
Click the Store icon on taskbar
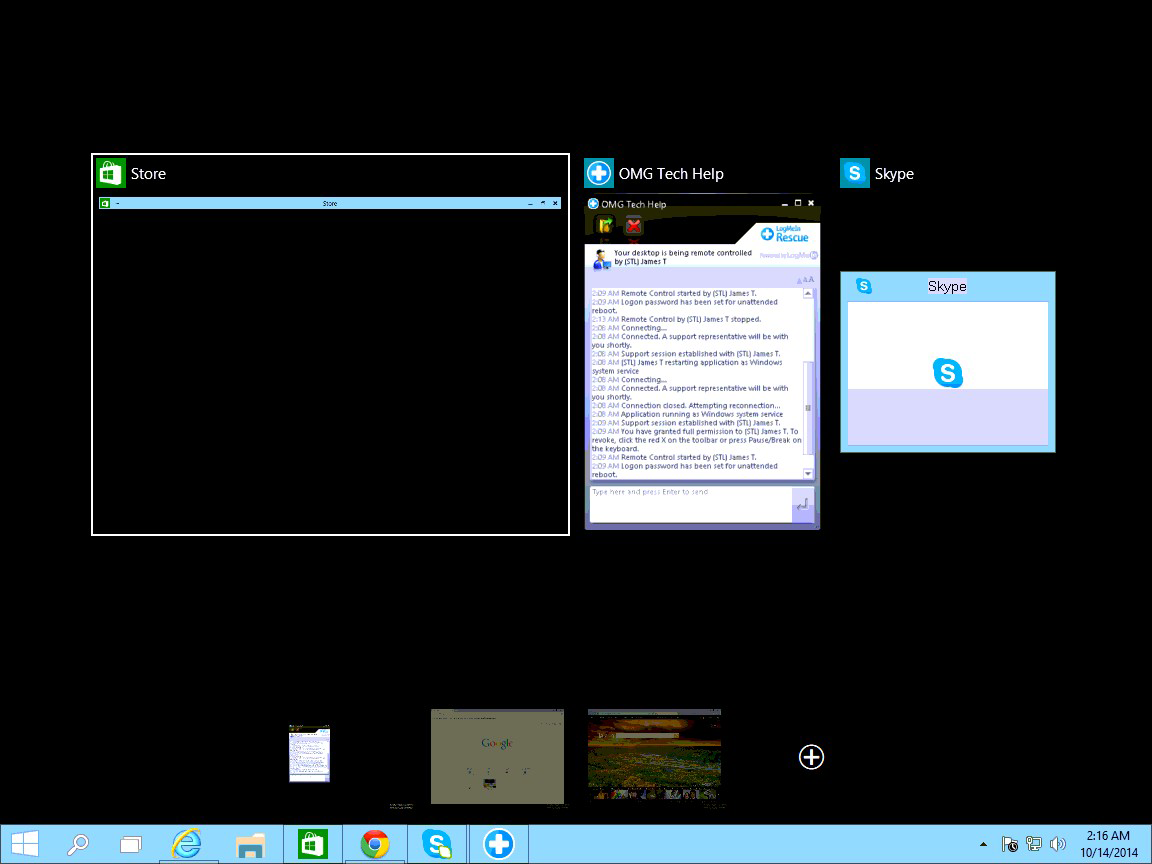[313, 844]
